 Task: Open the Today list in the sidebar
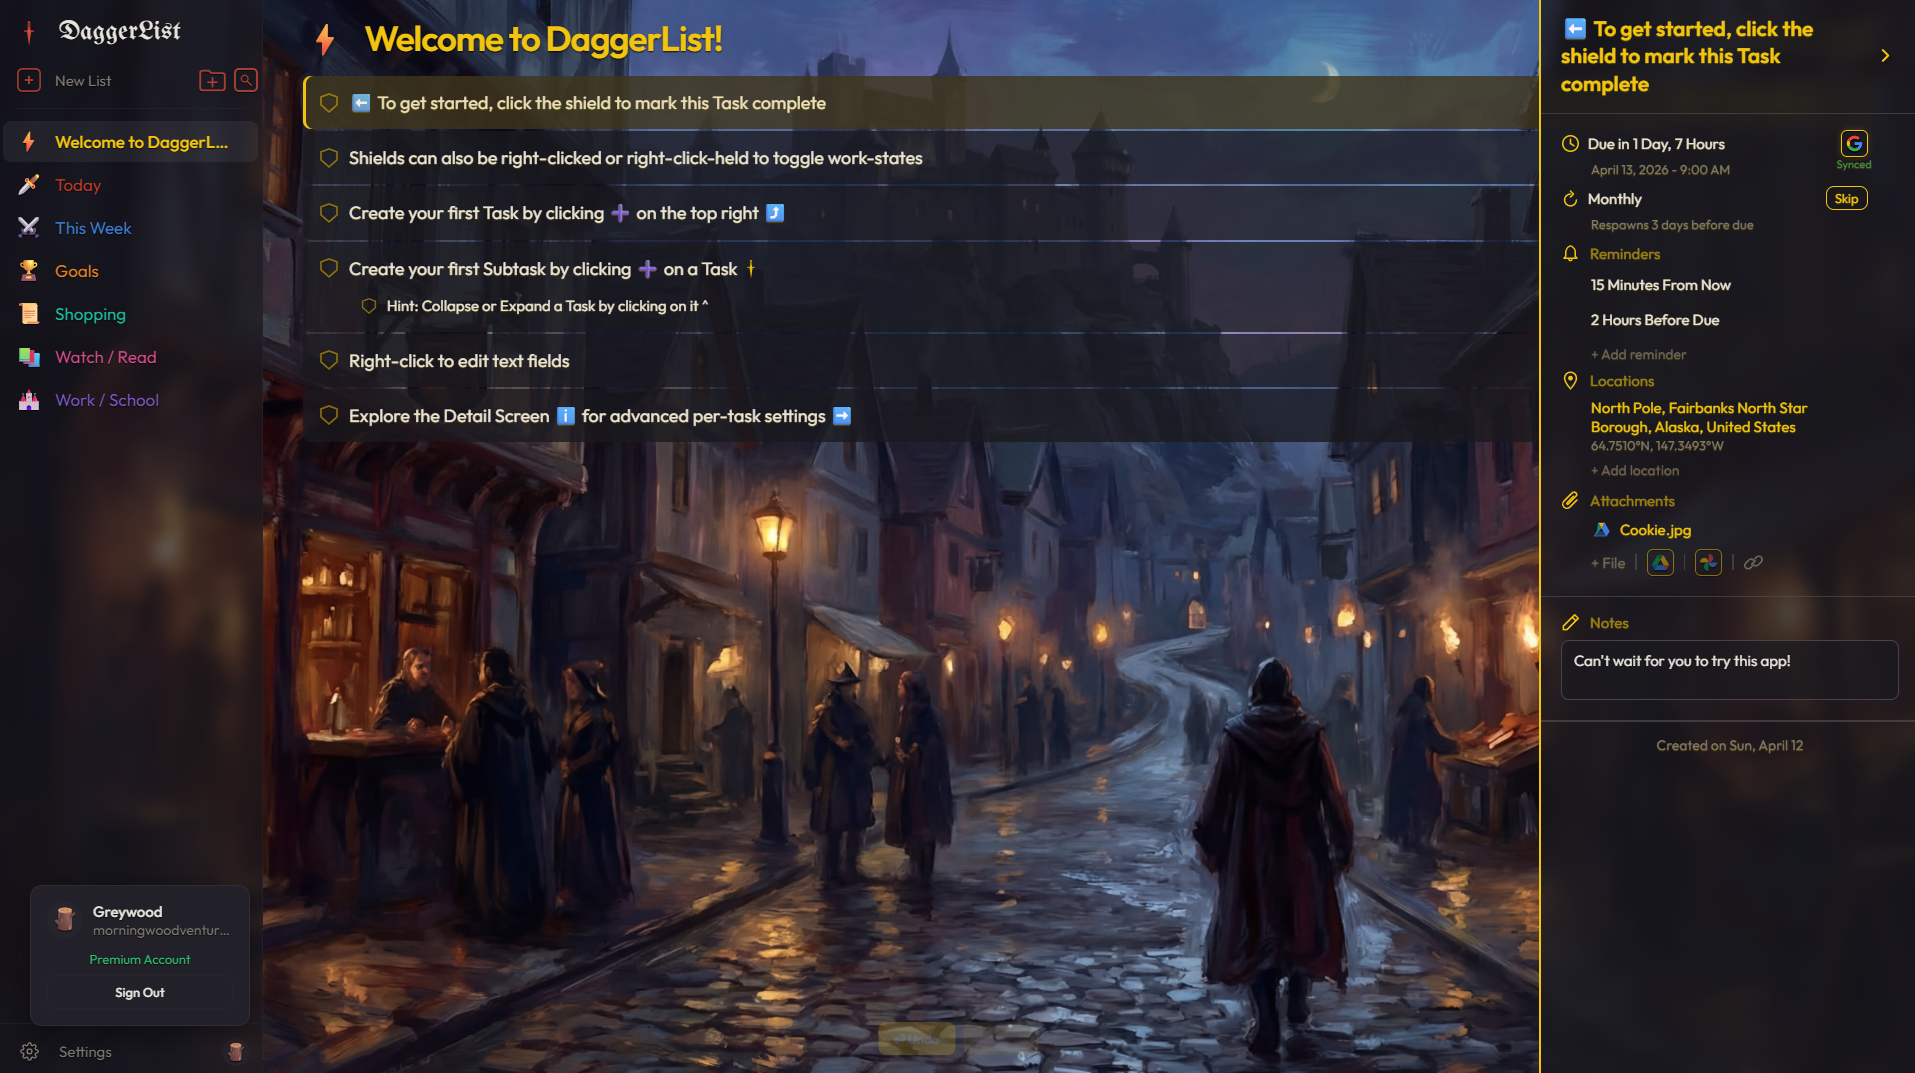pos(78,185)
